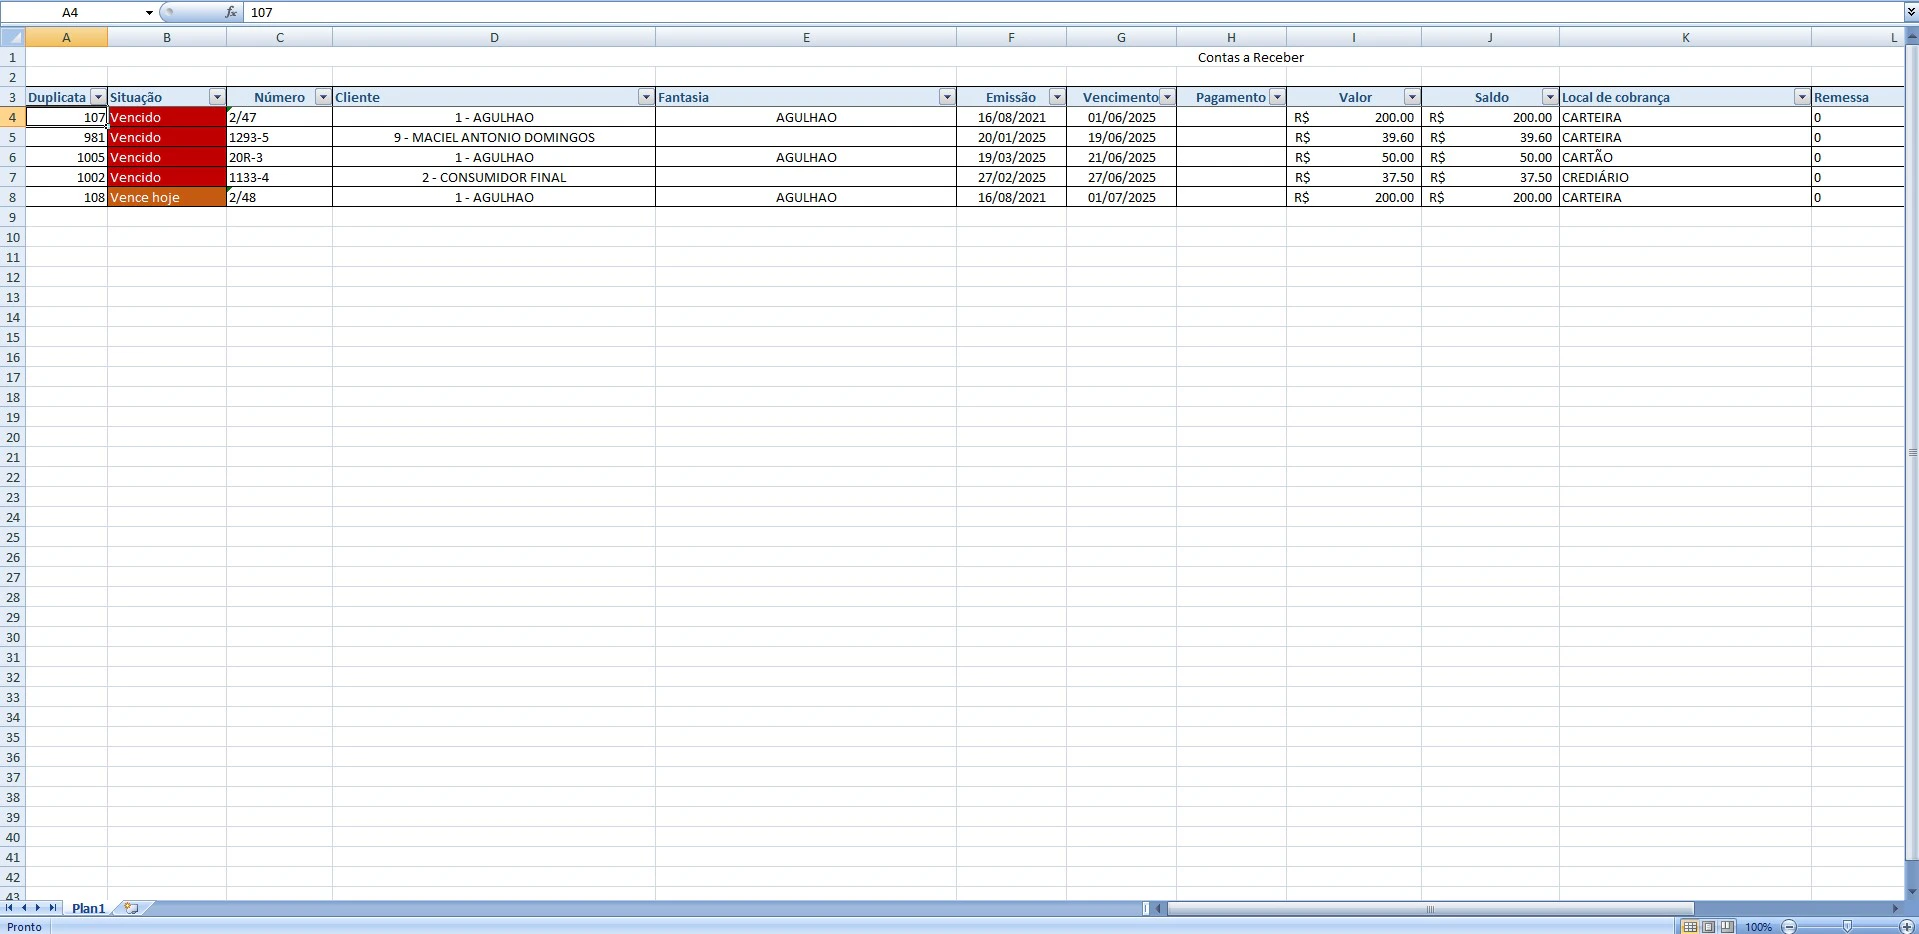Click the Zoom Out minus icon
The image size is (1919, 934).
[1790, 926]
